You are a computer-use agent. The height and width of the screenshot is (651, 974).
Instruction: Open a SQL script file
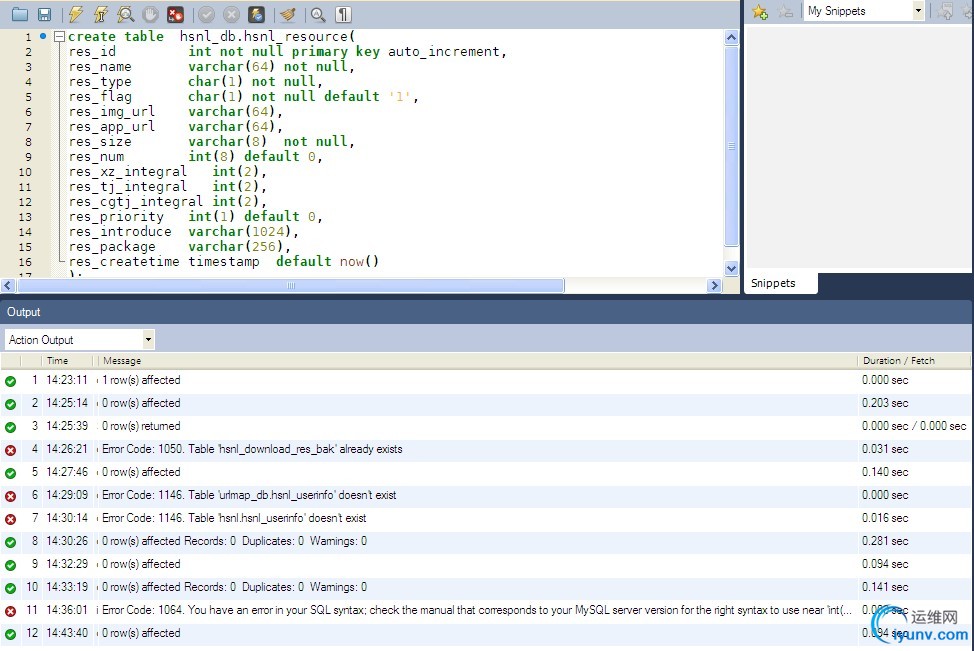(20, 14)
